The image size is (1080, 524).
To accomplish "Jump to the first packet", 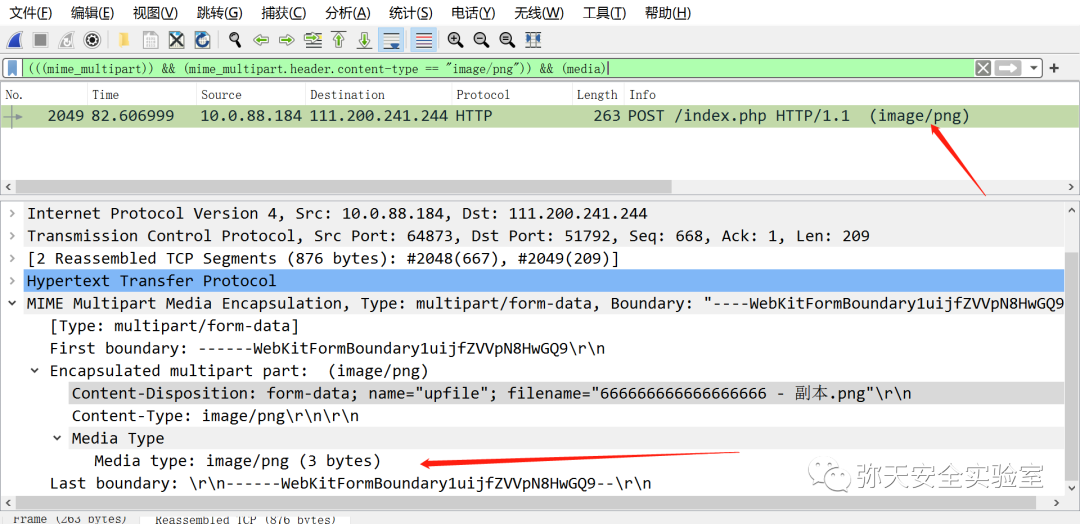I will click(x=338, y=40).
